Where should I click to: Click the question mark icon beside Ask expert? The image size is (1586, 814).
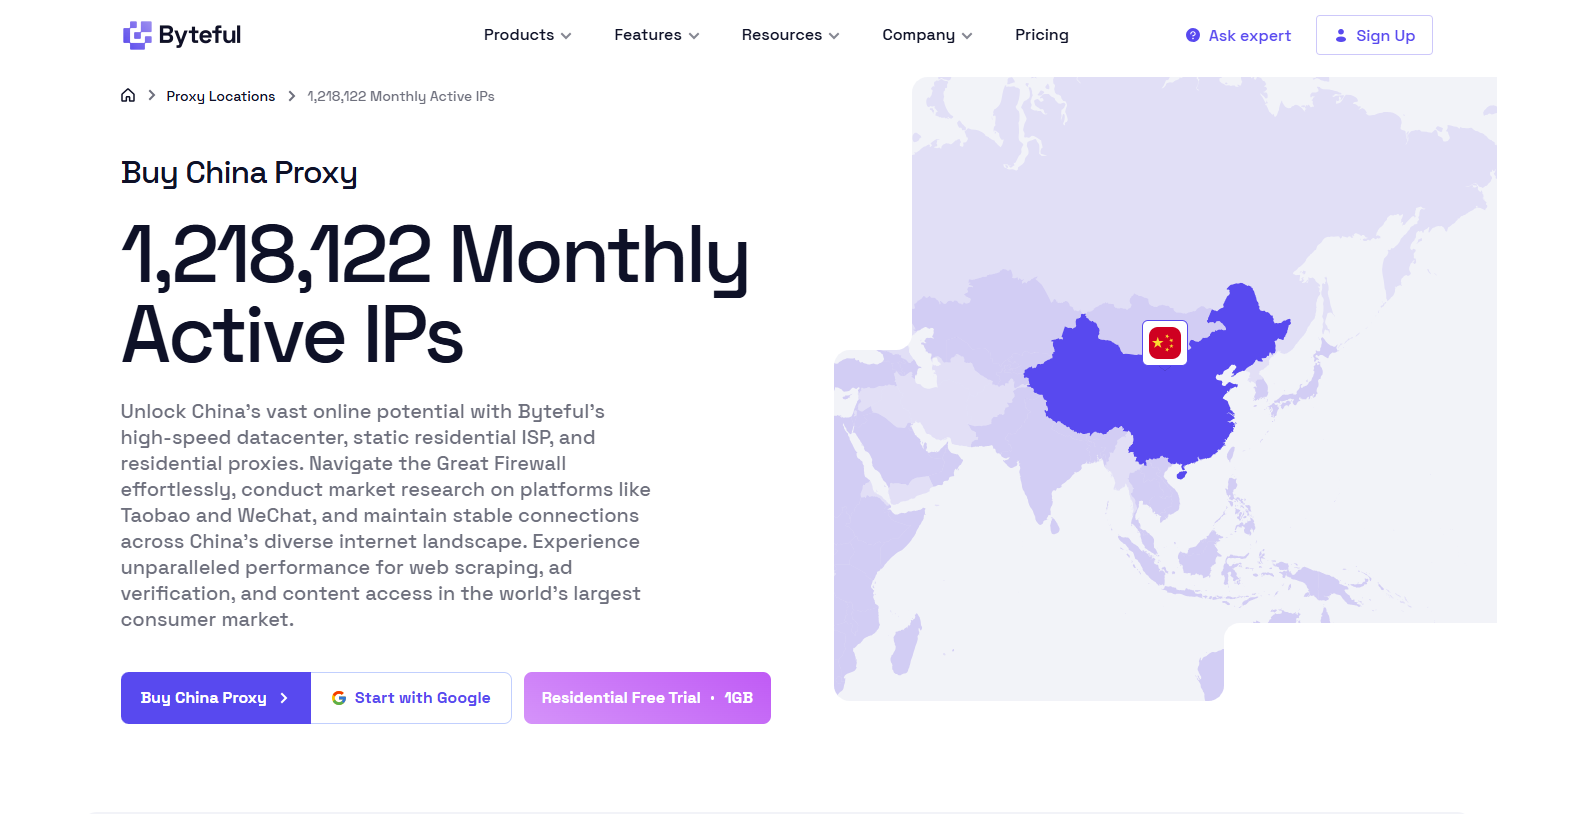[x=1193, y=35]
